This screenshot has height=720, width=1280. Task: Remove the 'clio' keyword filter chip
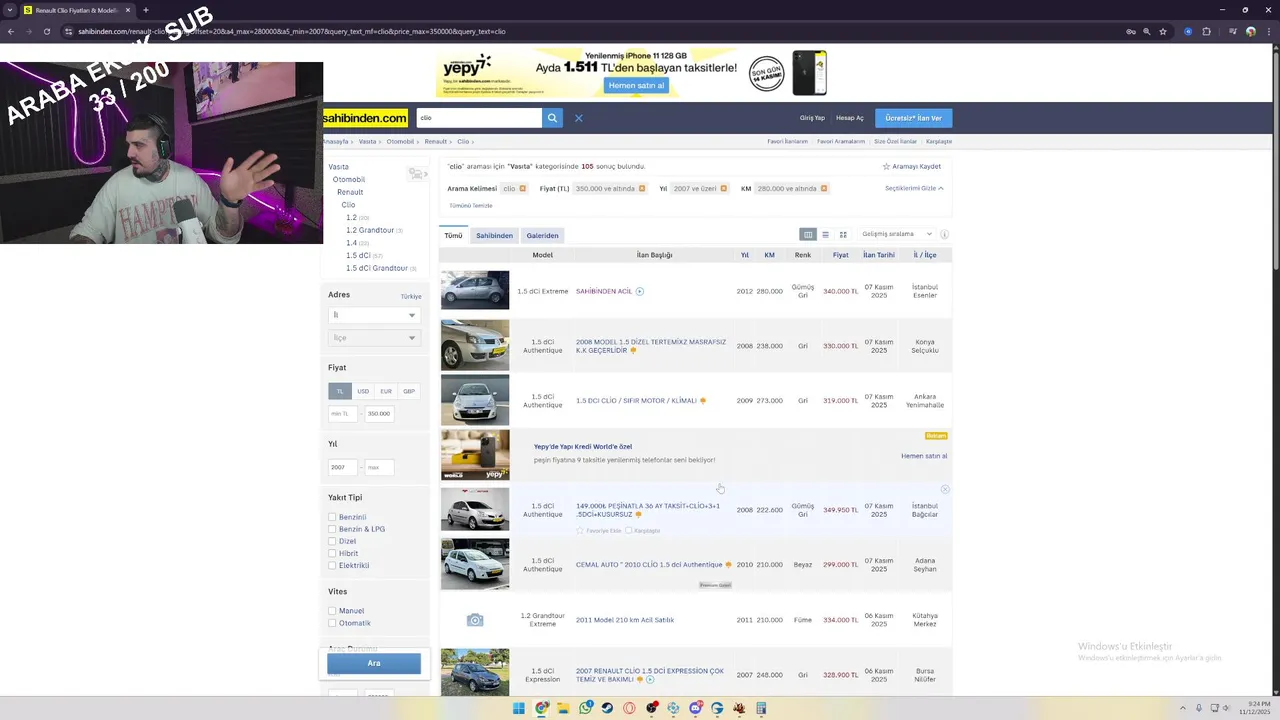coord(522,189)
